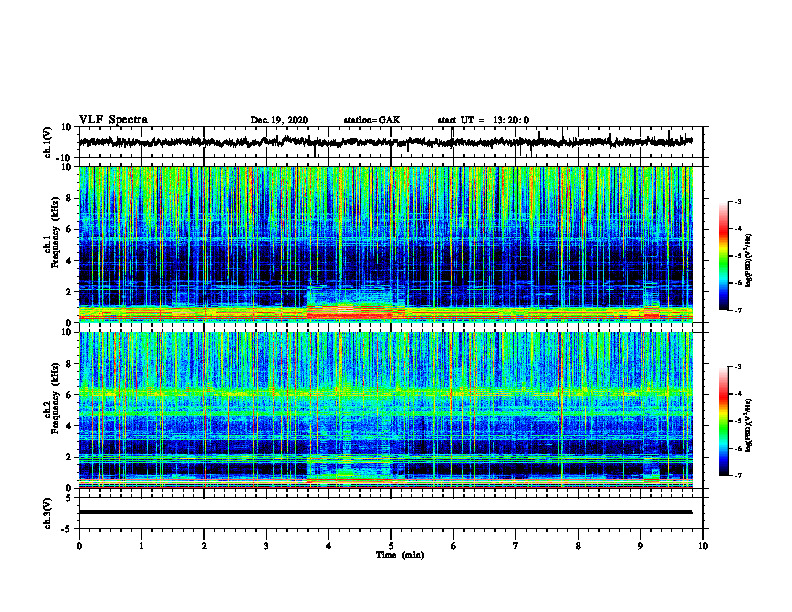792x612 pixels.
Task: Click the ch.2 spectrogram panel
Action: [385, 410]
